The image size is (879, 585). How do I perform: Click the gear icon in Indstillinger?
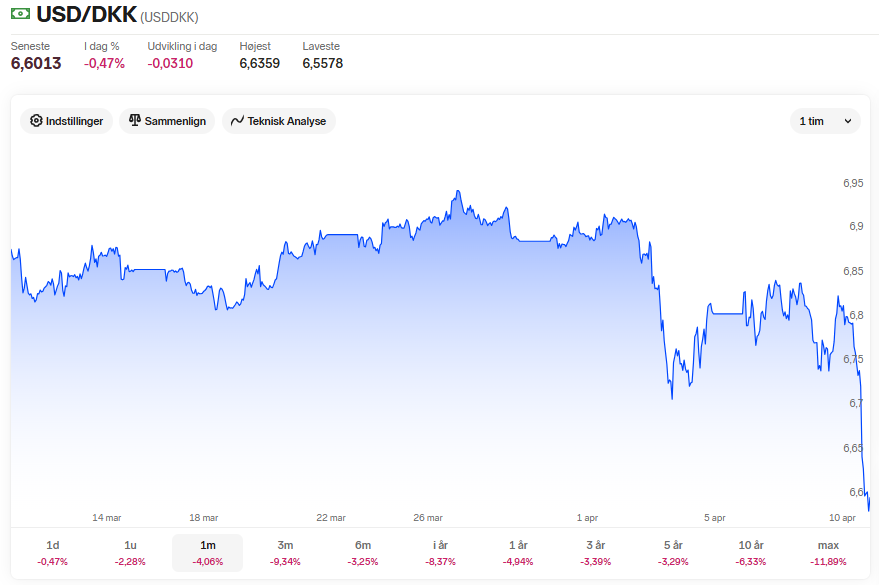(x=36, y=120)
